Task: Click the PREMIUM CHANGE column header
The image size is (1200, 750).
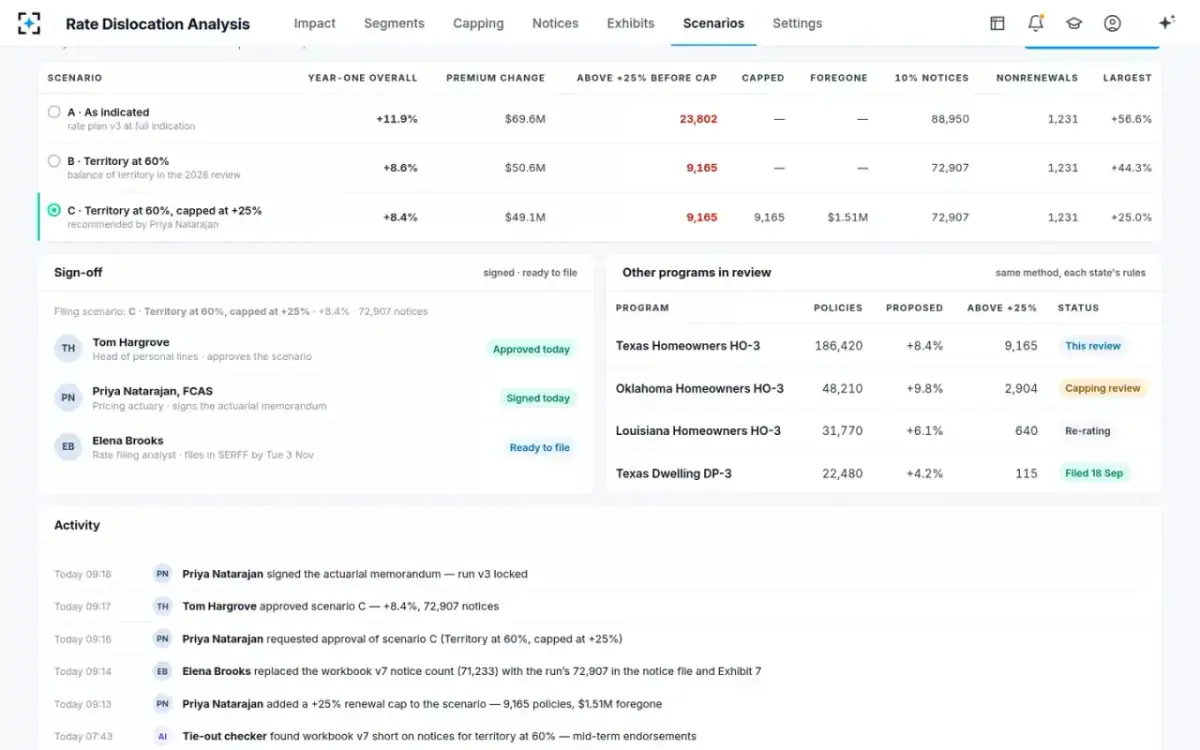Action: click(496, 78)
